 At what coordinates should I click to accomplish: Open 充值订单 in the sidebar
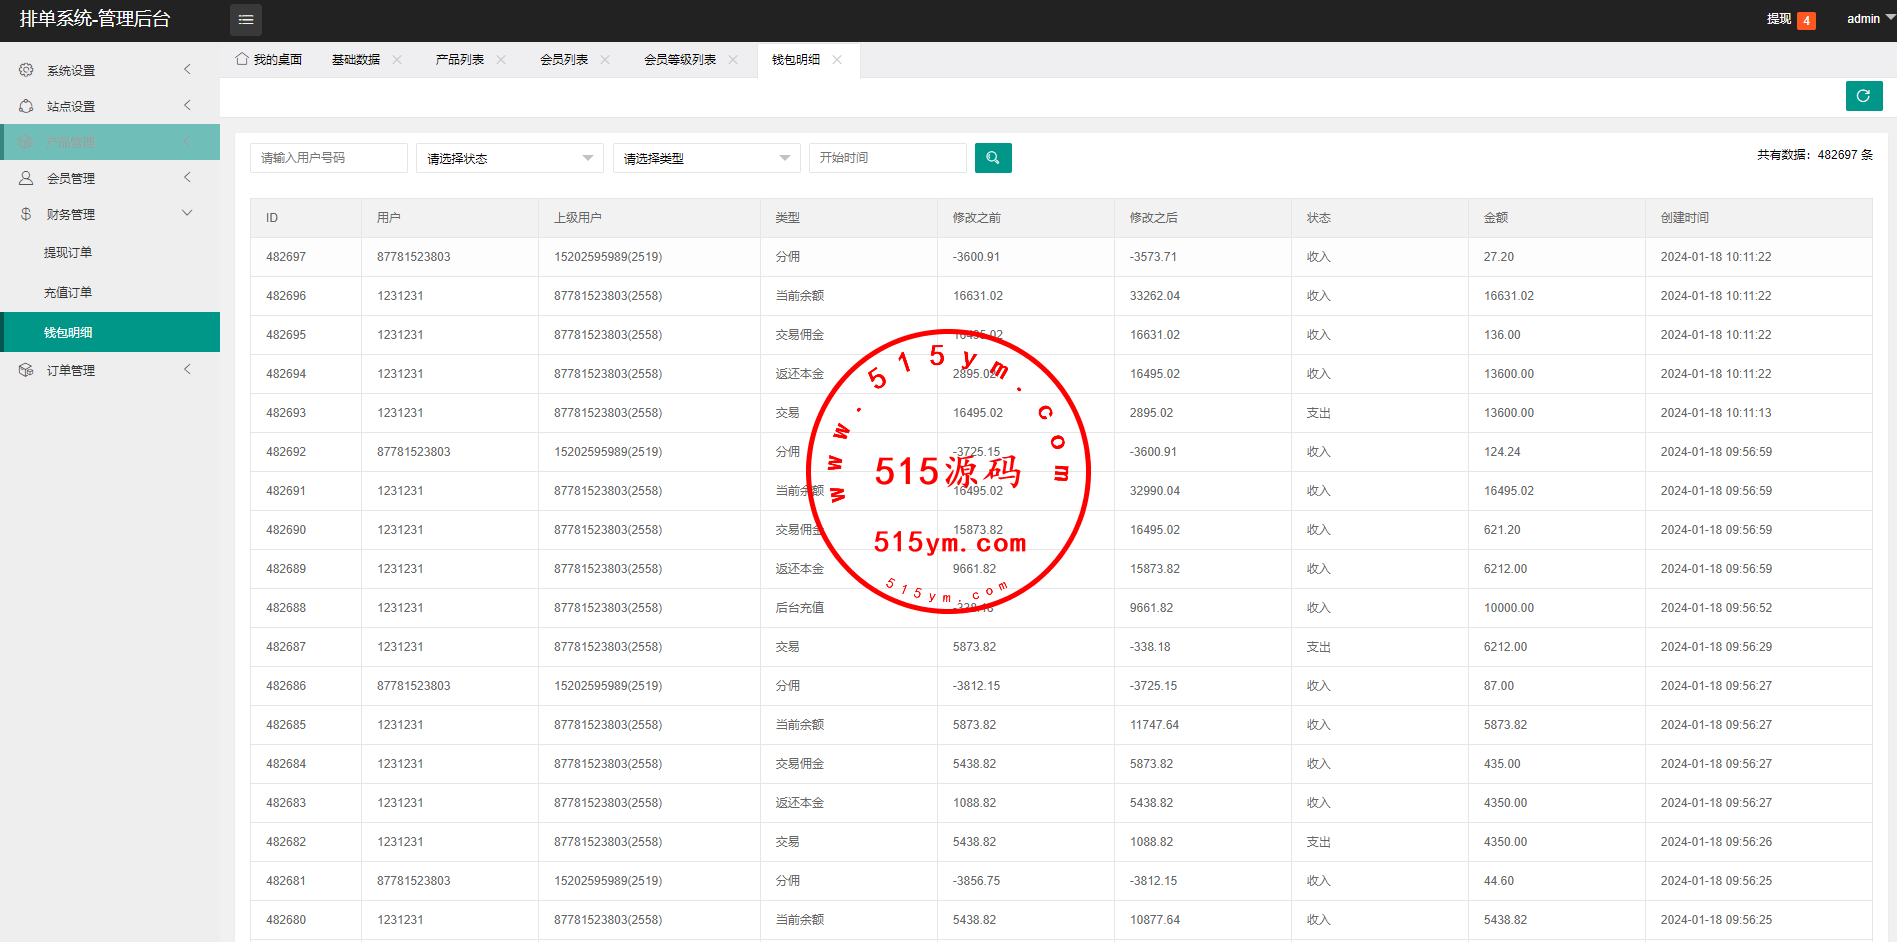(x=68, y=293)
